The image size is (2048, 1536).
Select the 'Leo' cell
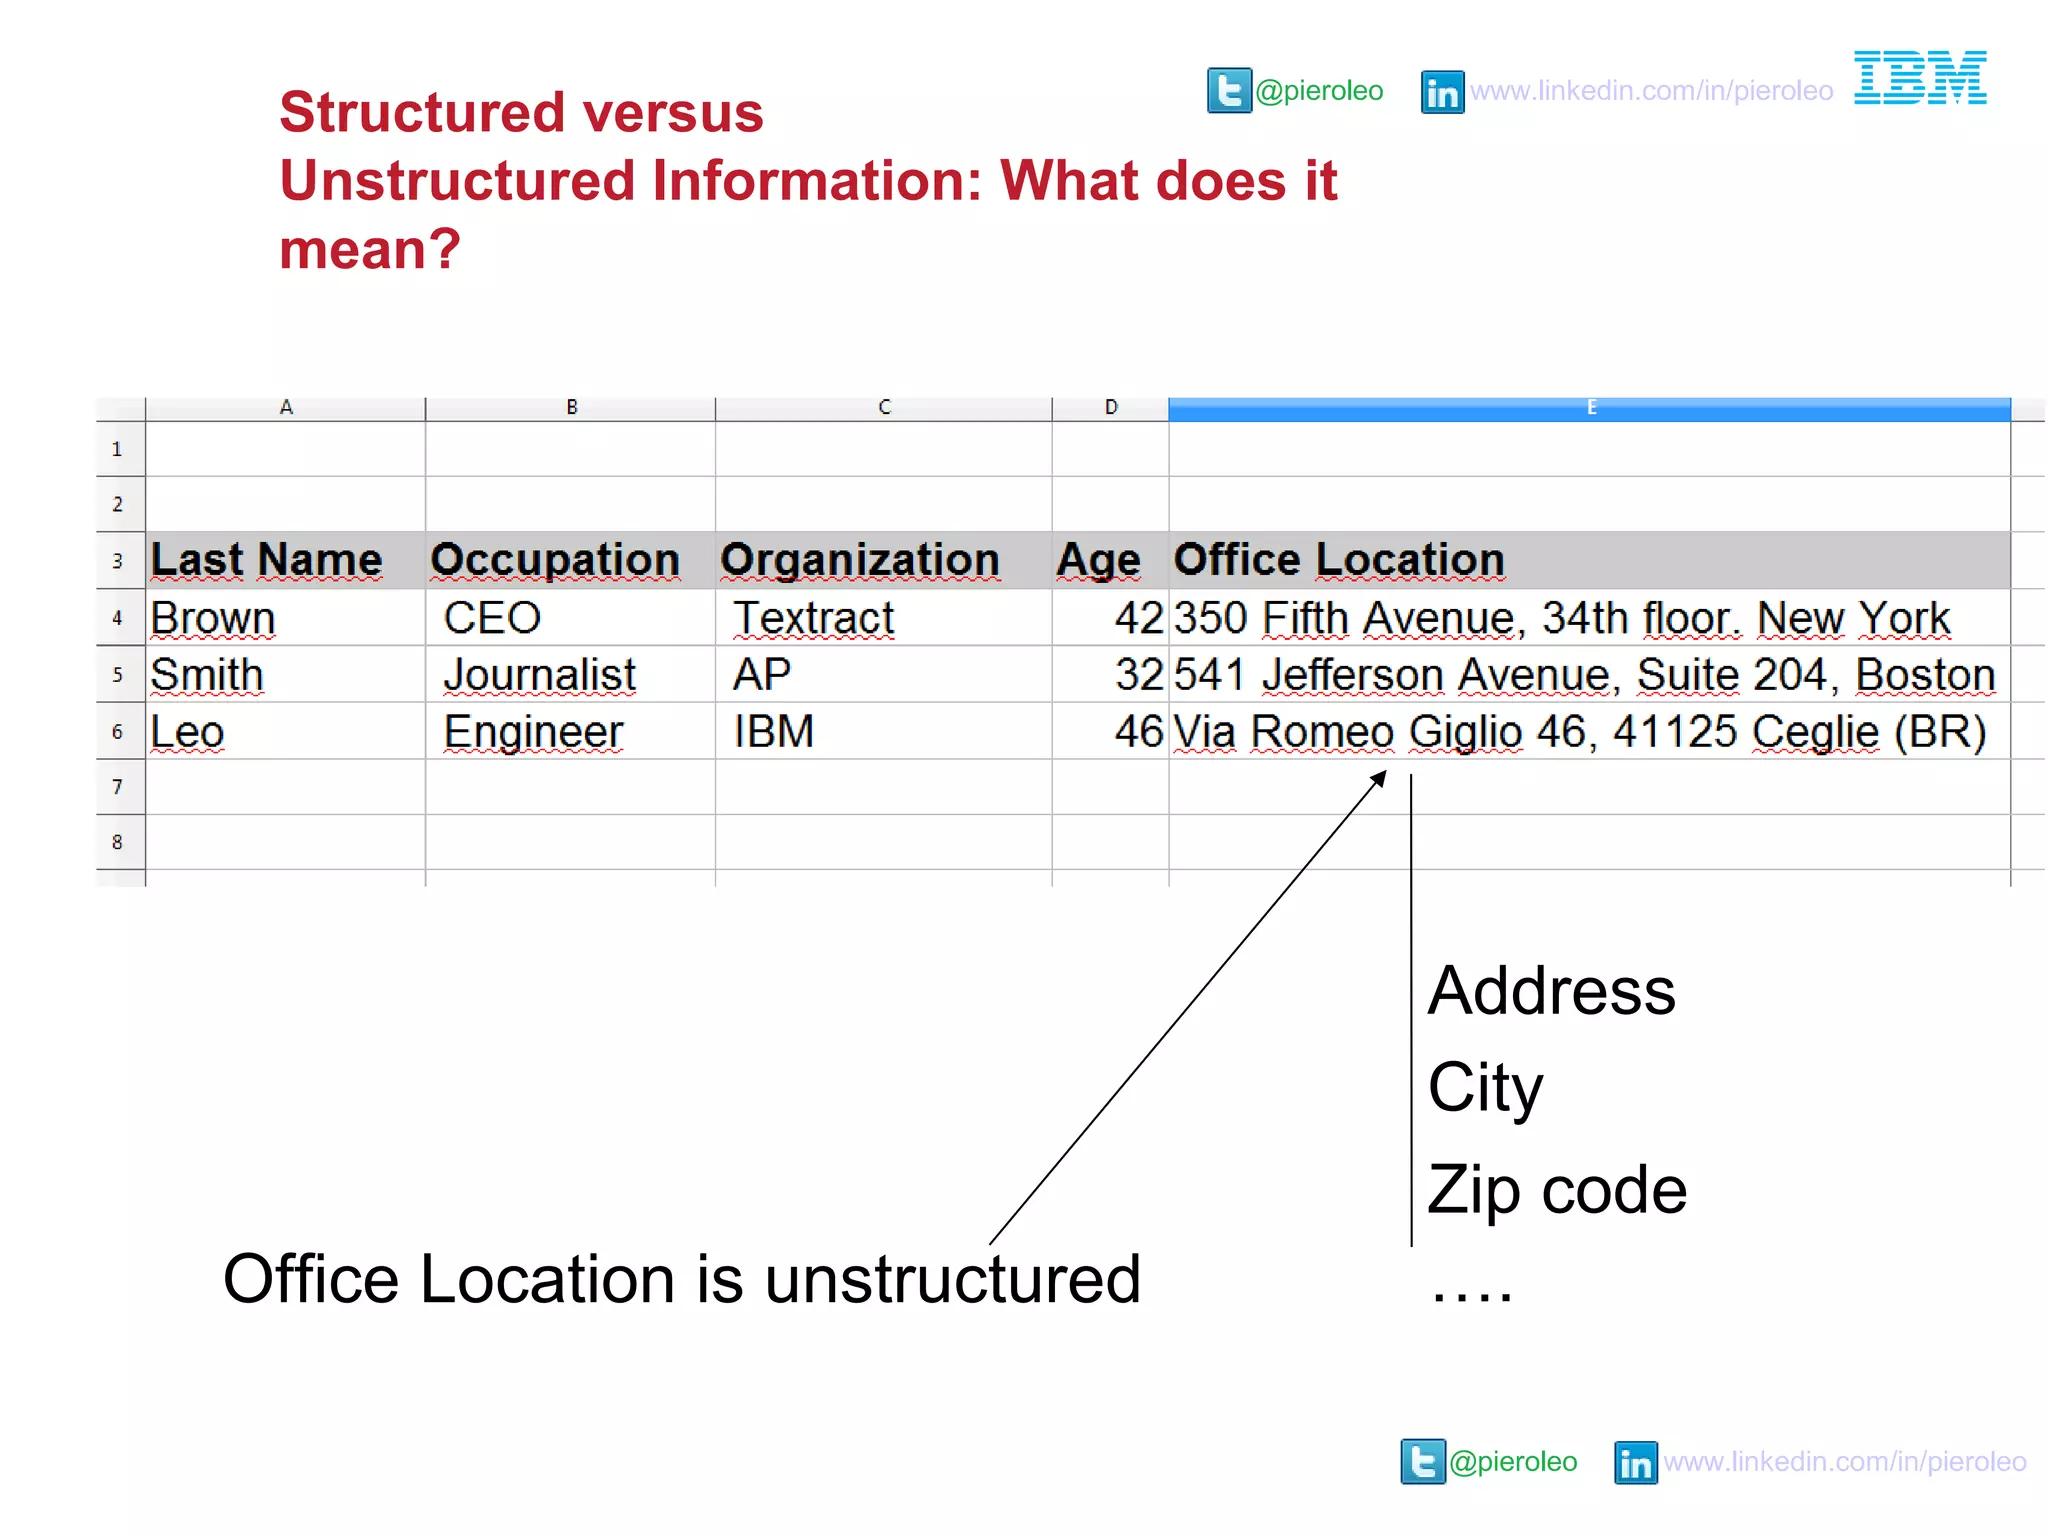click(286, 731)
